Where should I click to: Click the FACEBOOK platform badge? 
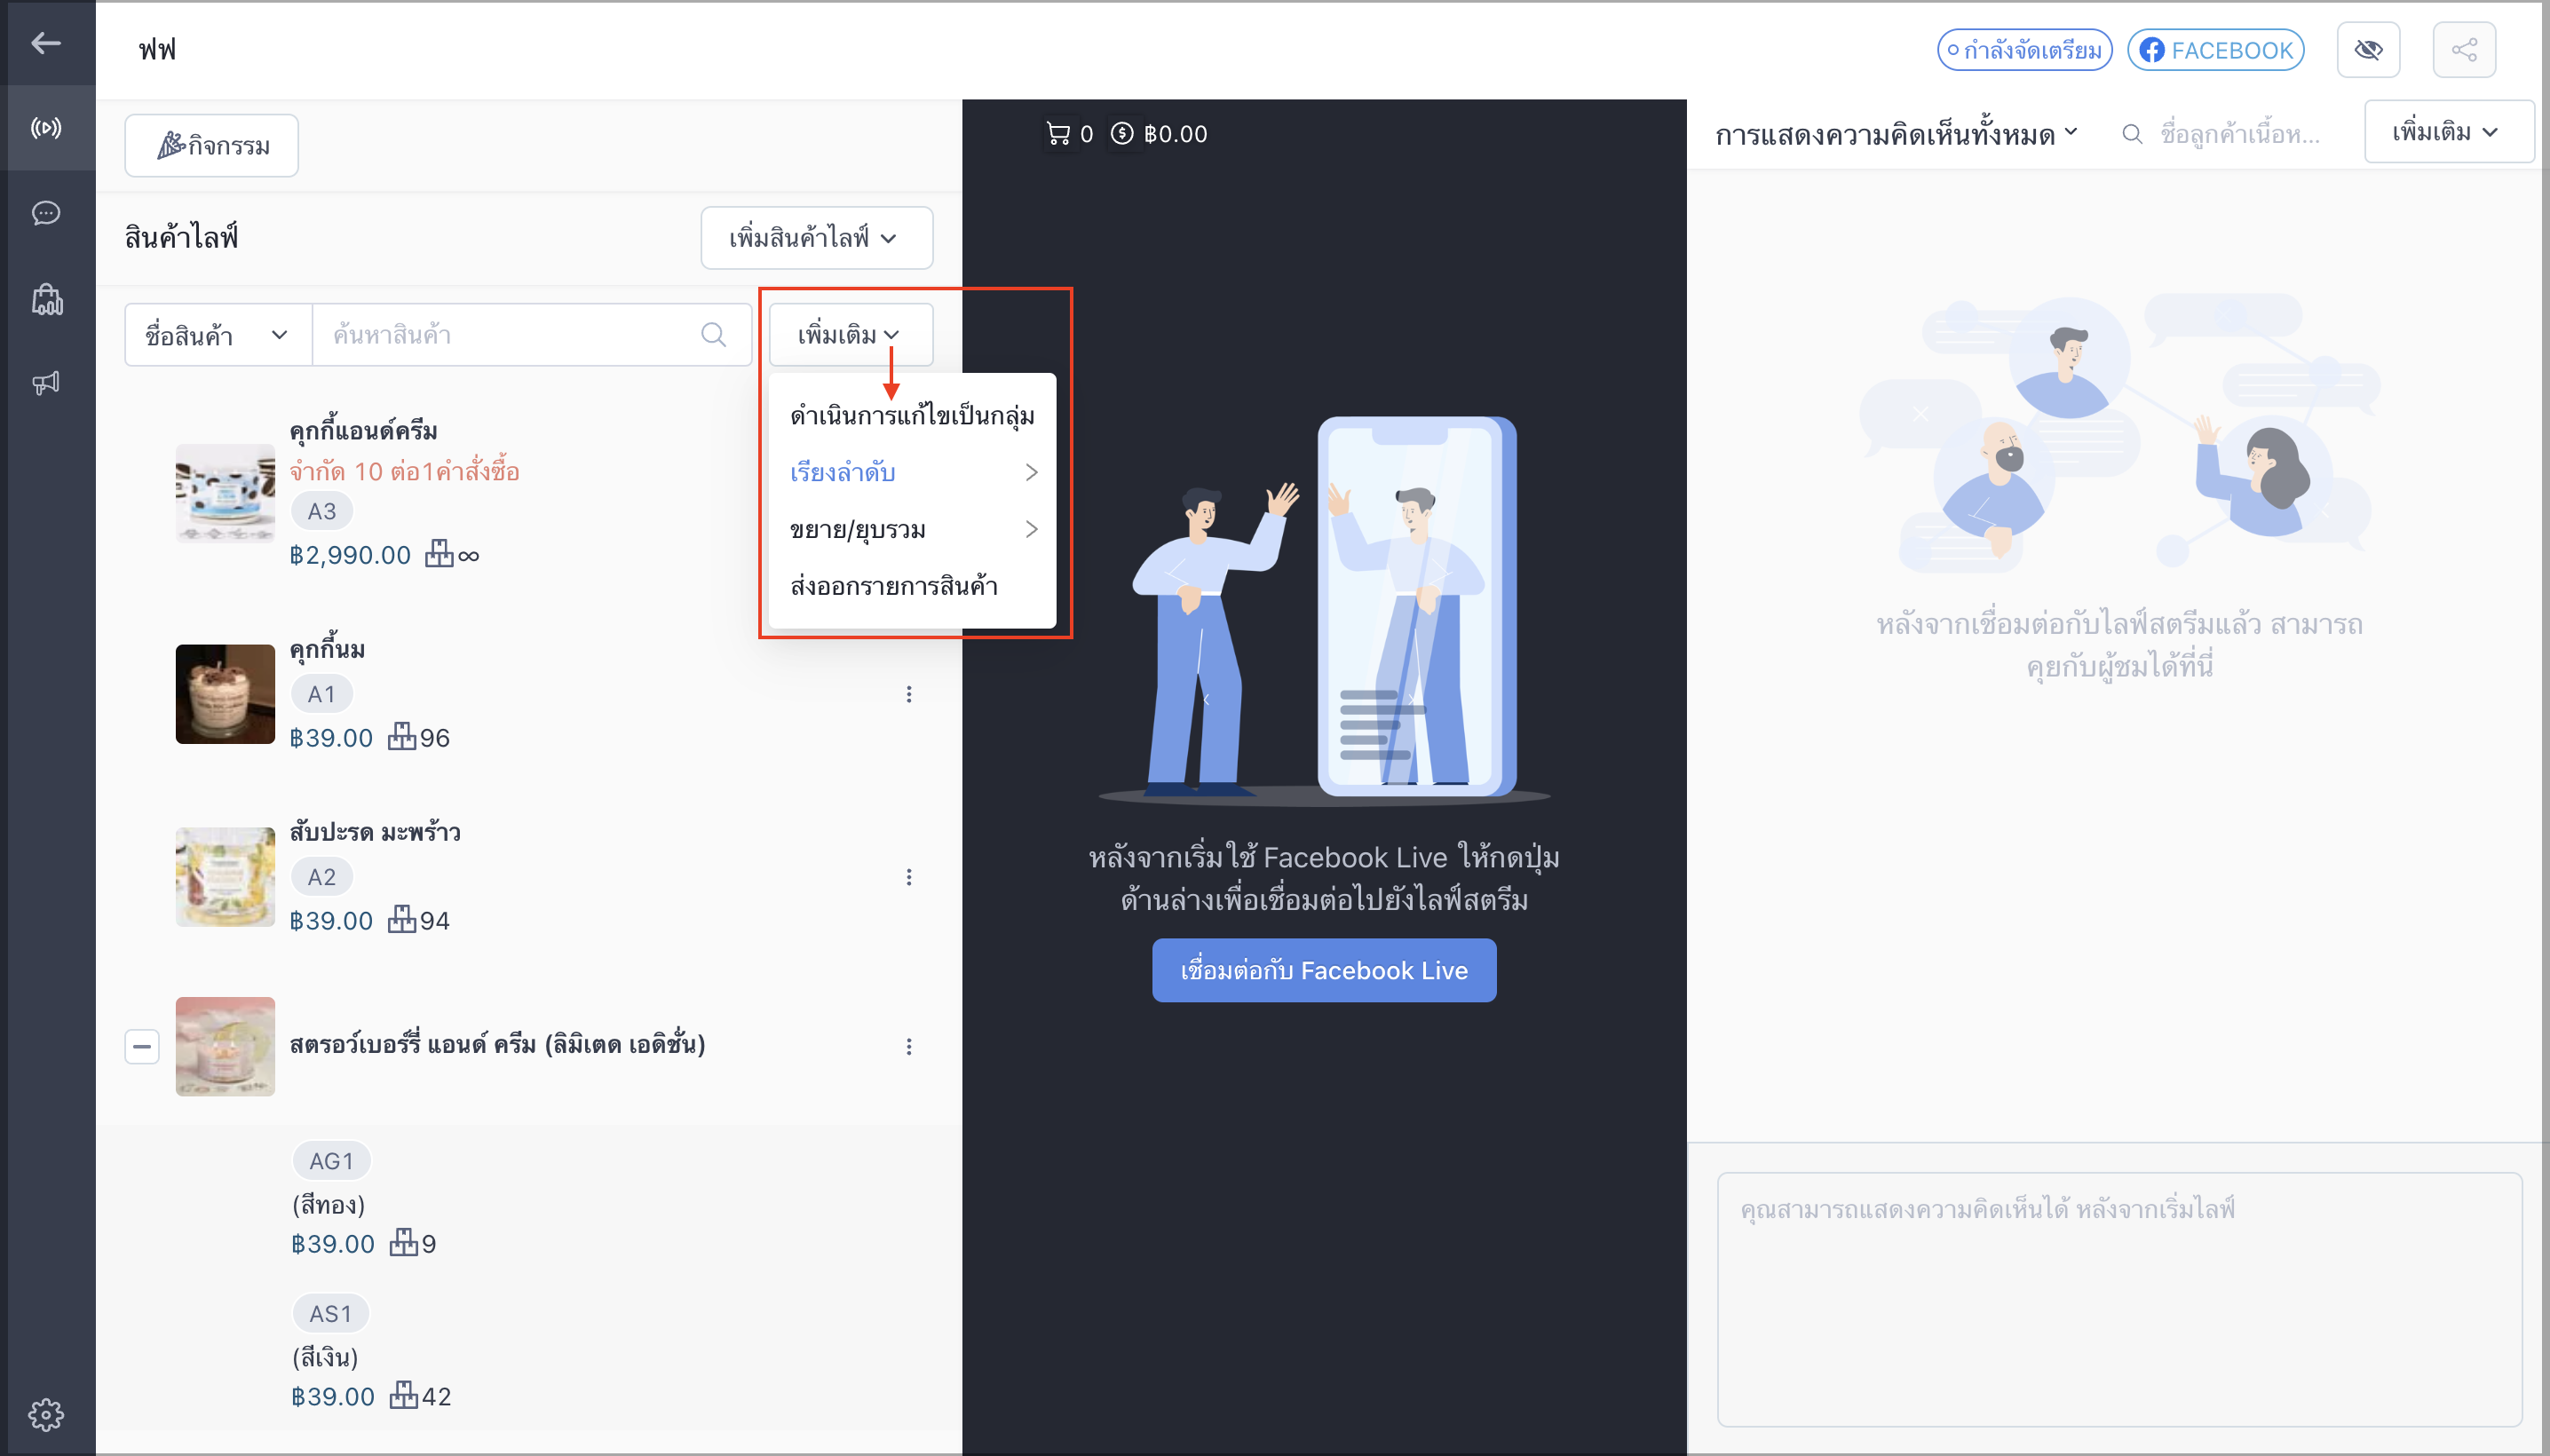point(2215,50)
